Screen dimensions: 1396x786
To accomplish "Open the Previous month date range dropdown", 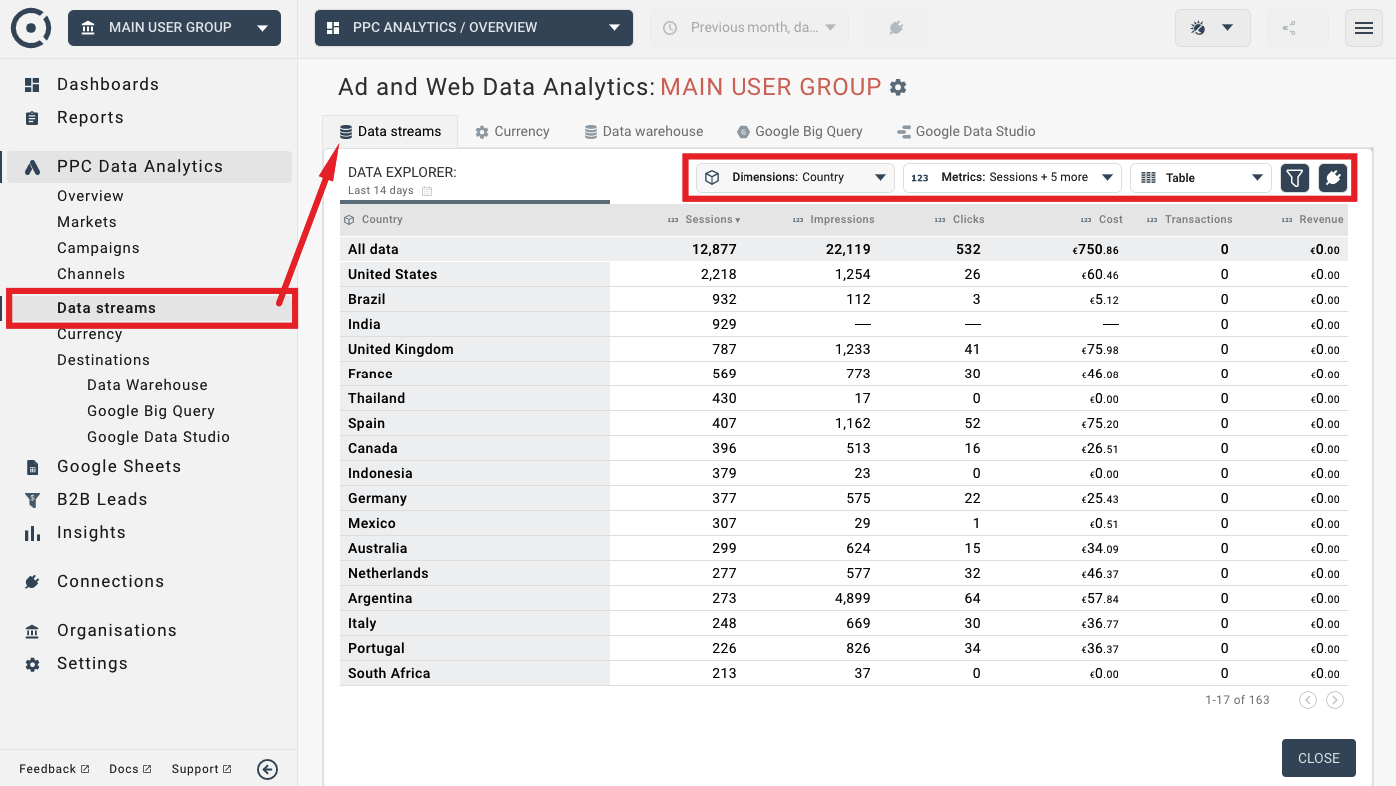I will 749,28.
